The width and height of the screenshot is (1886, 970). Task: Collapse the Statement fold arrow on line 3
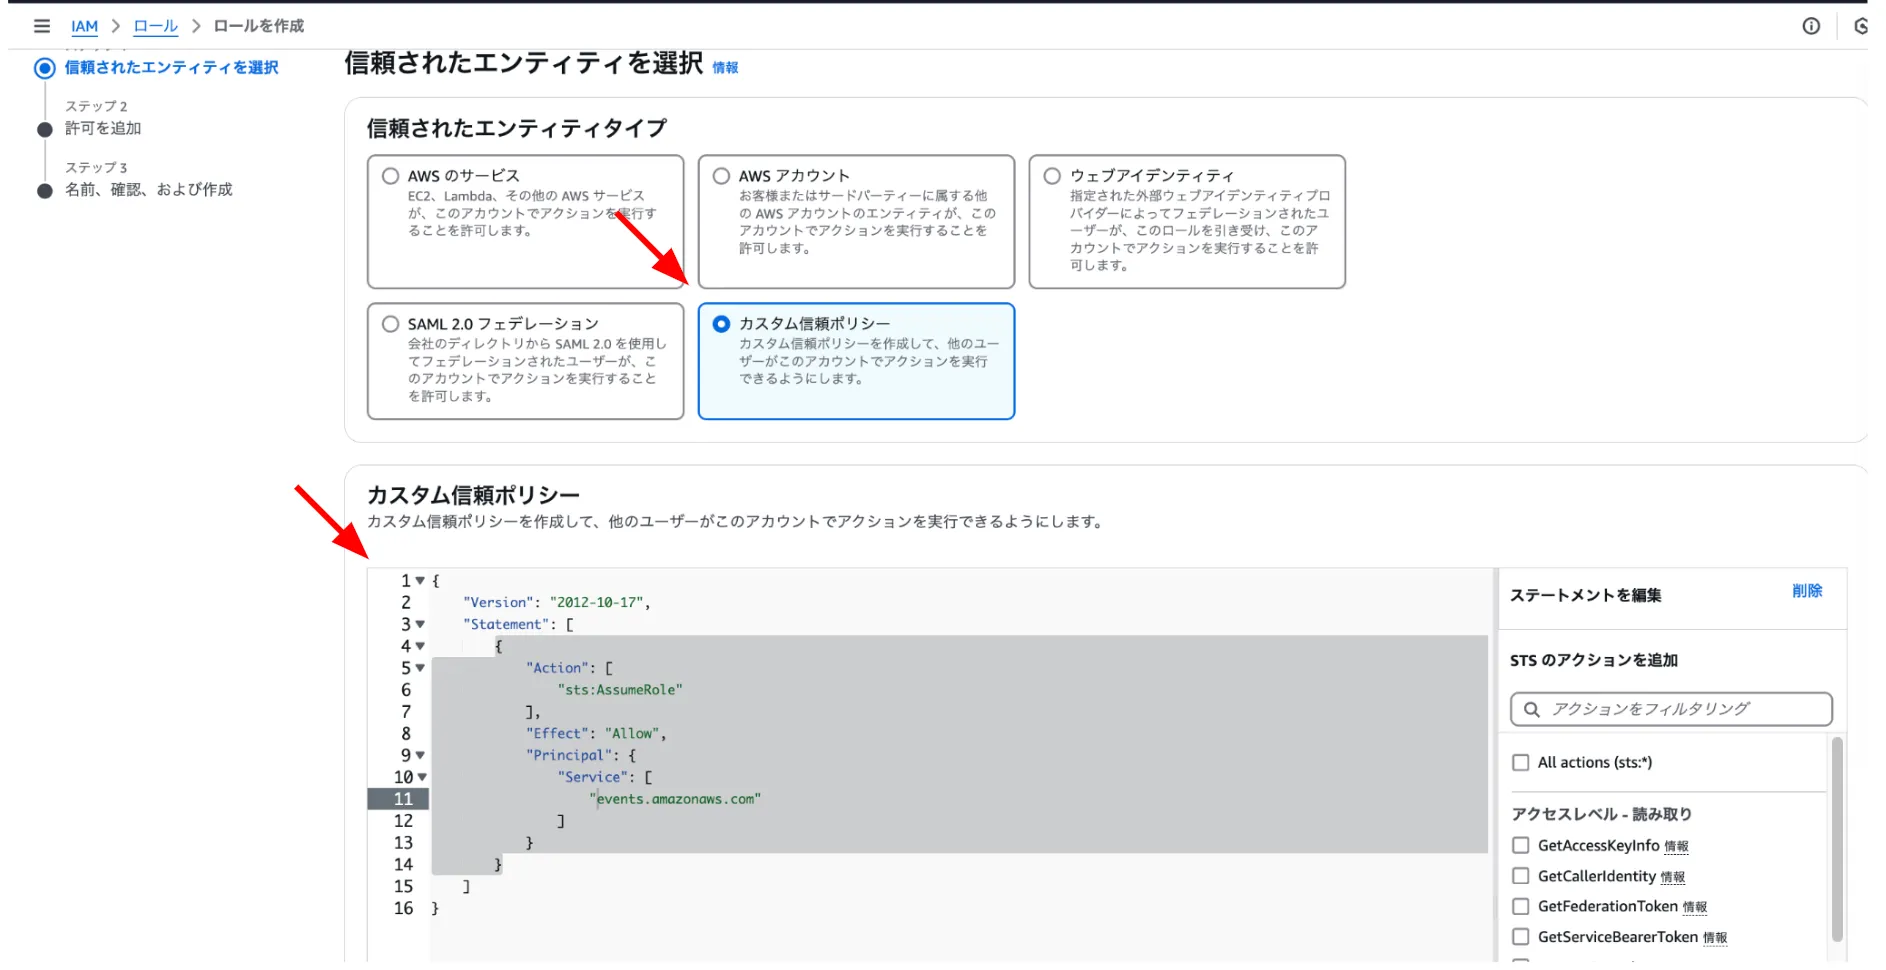pyautogui.click(x=420, y=625)
